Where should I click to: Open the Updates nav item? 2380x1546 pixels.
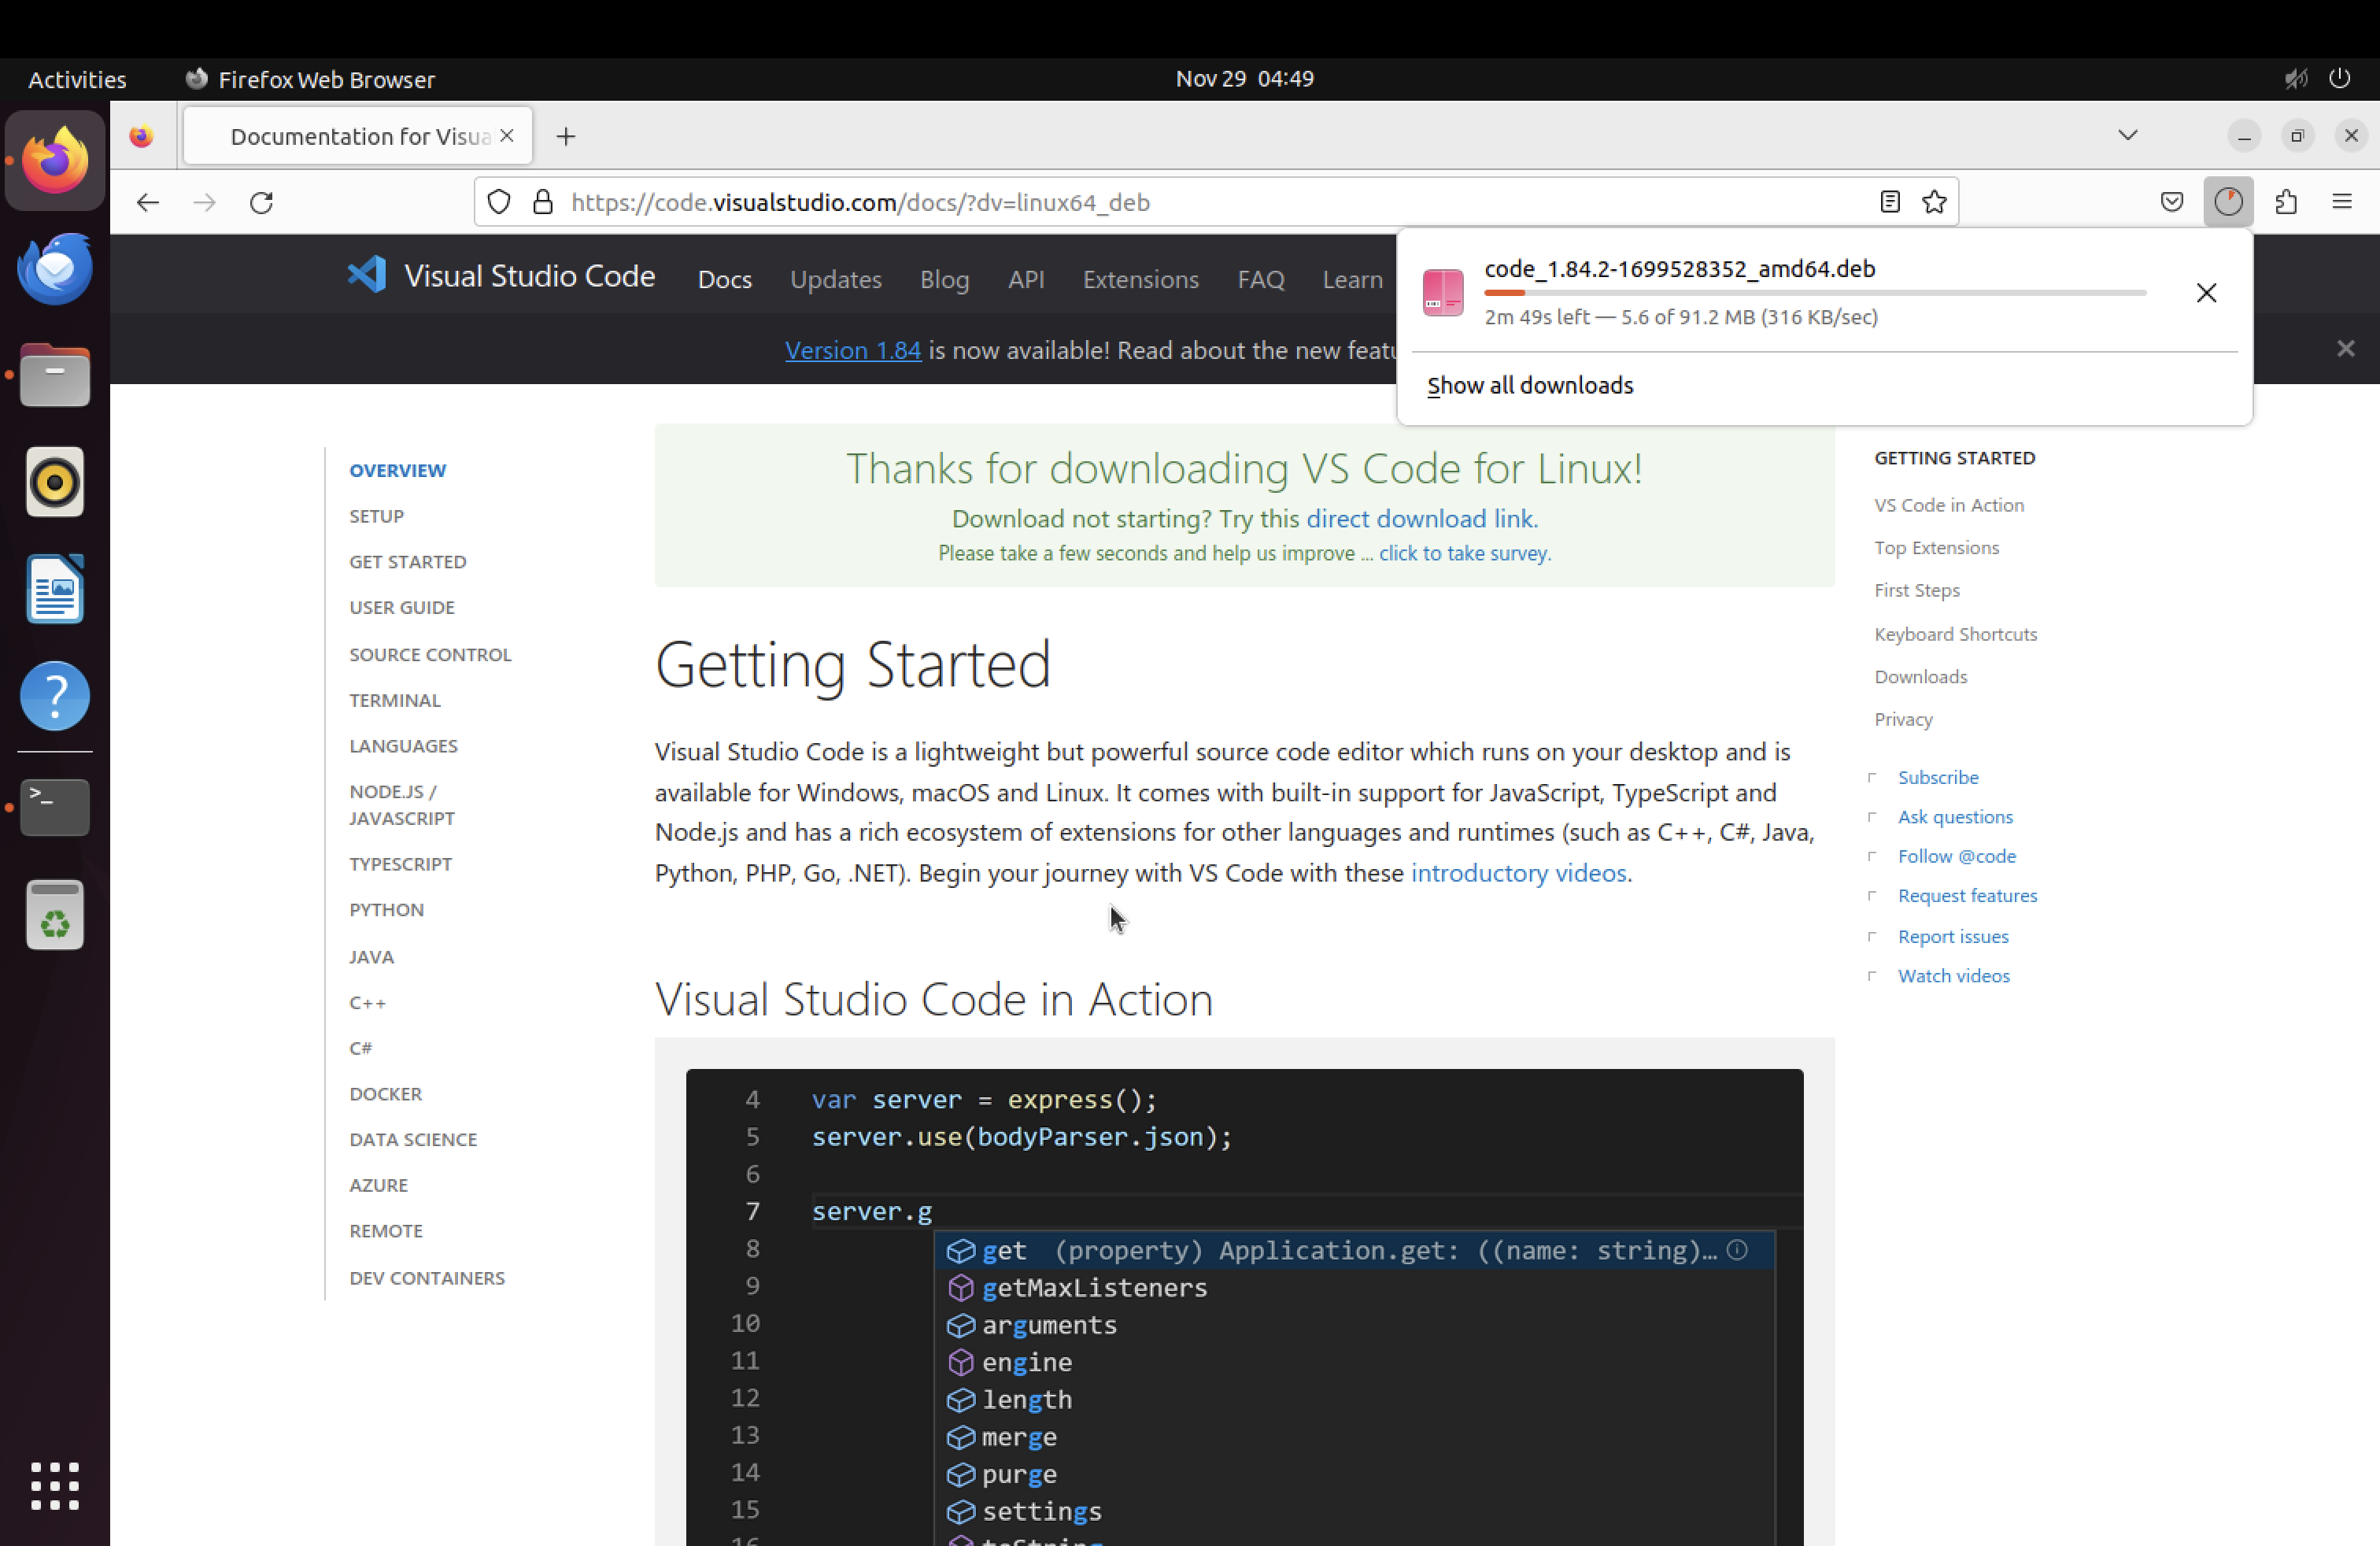[x=836, y=279]
